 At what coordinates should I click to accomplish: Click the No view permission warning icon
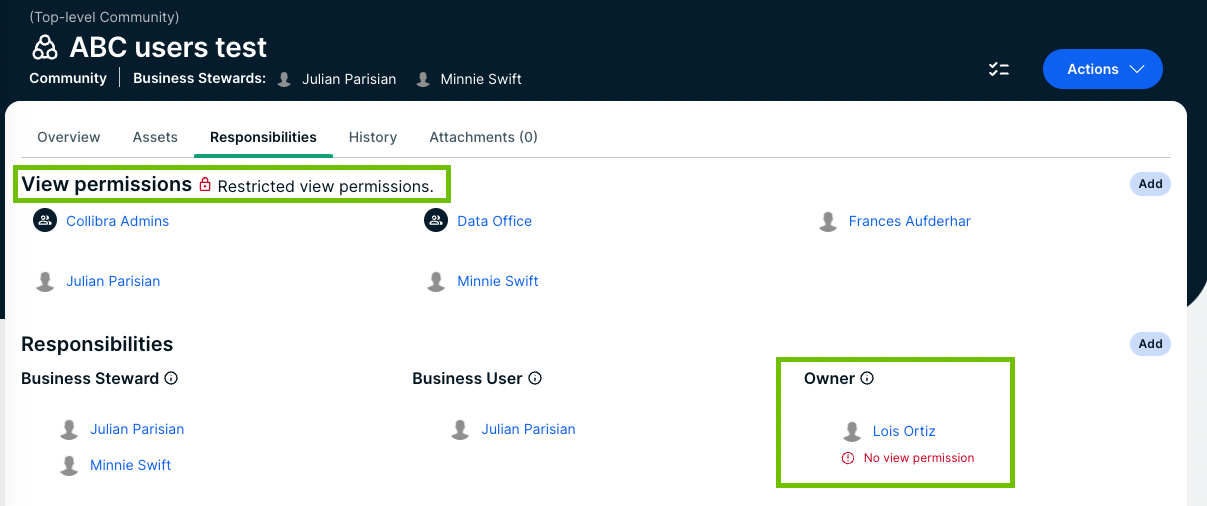pyautogui.click(x=848, y=458)
